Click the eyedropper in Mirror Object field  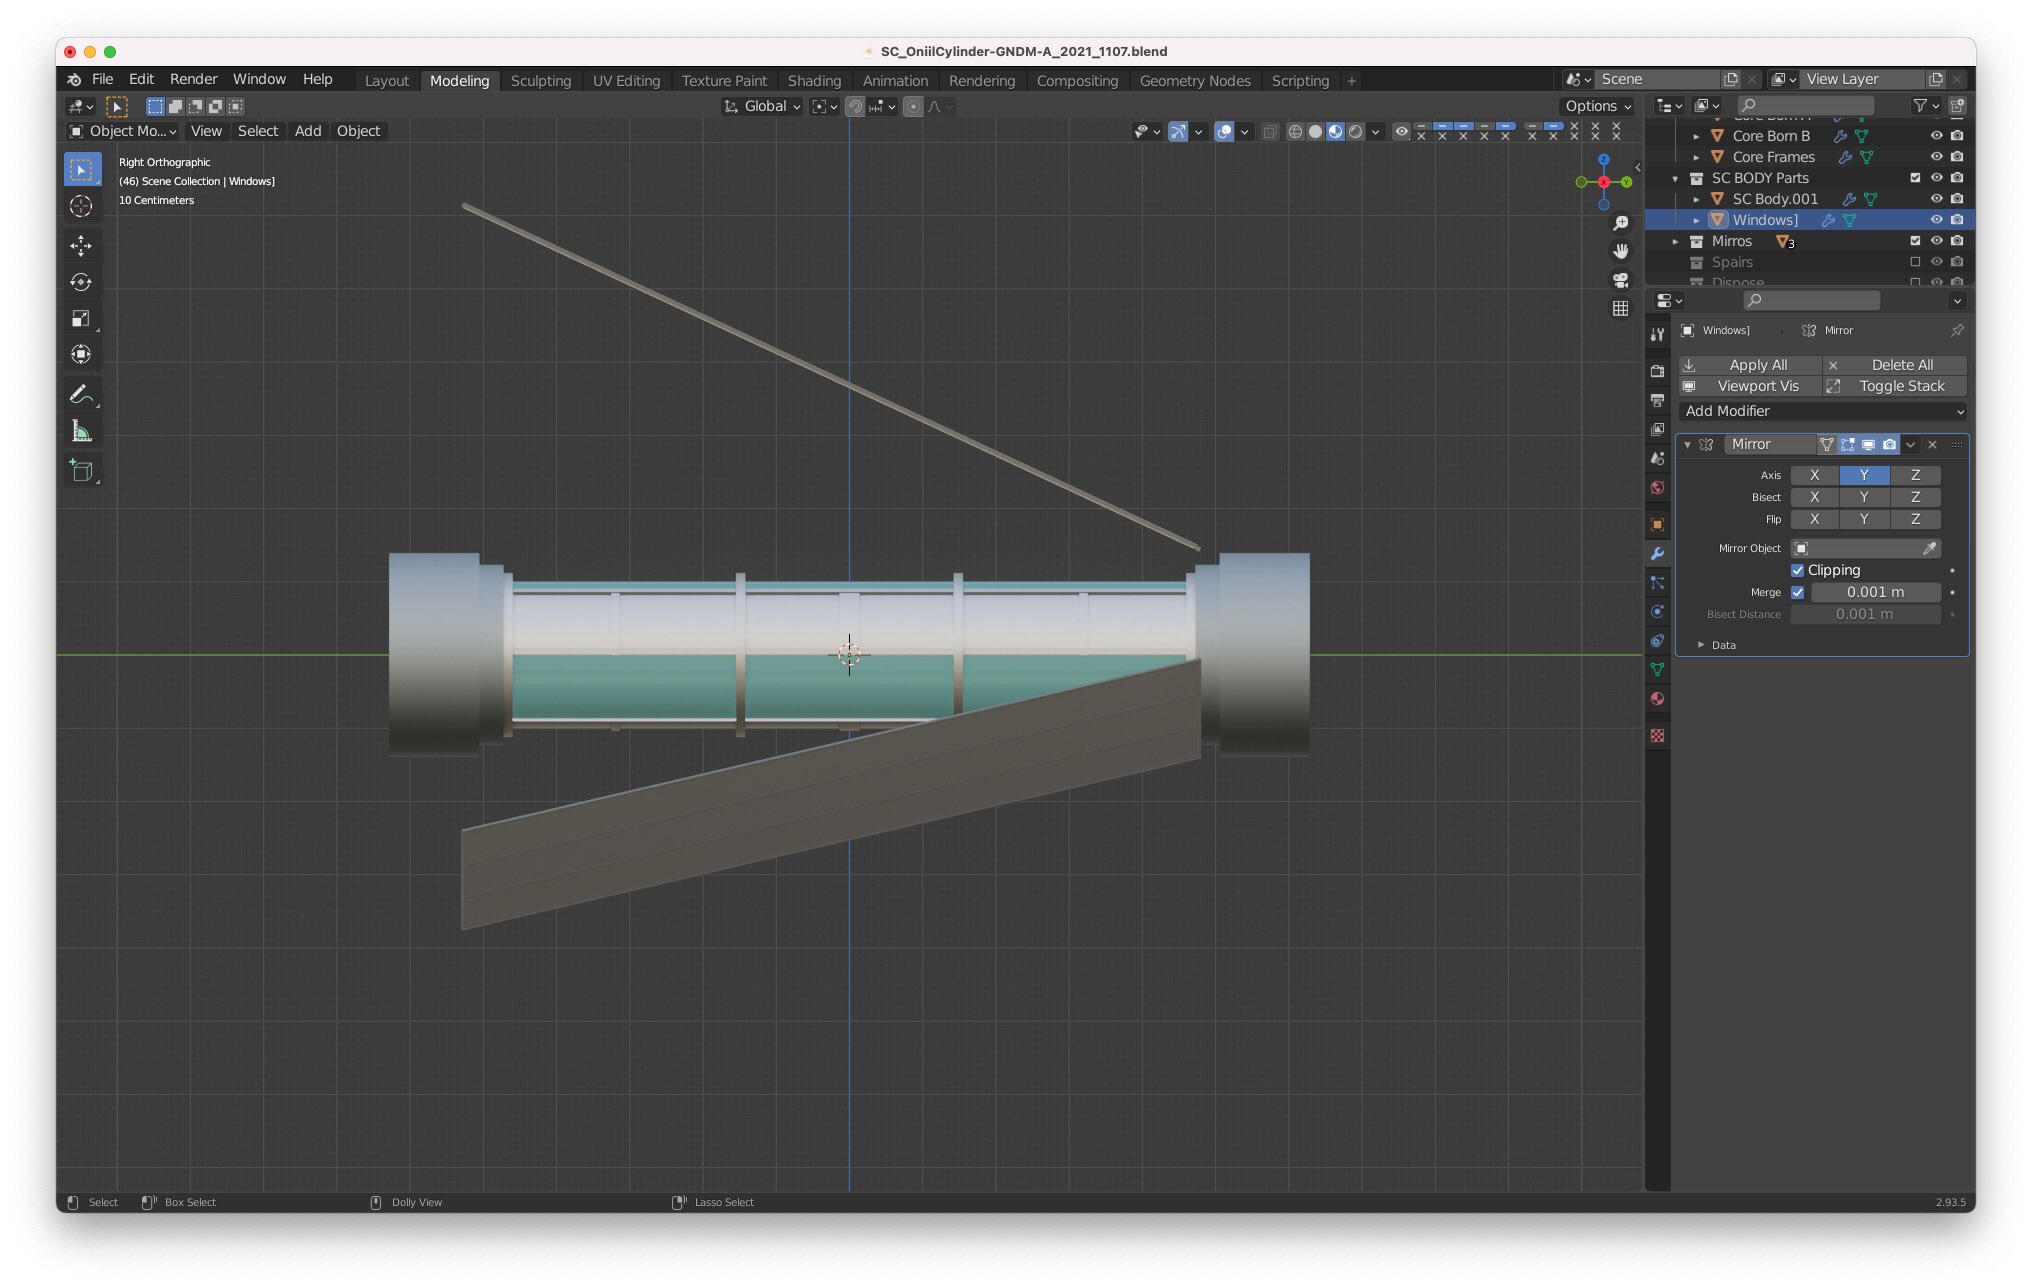(1929, 548)
